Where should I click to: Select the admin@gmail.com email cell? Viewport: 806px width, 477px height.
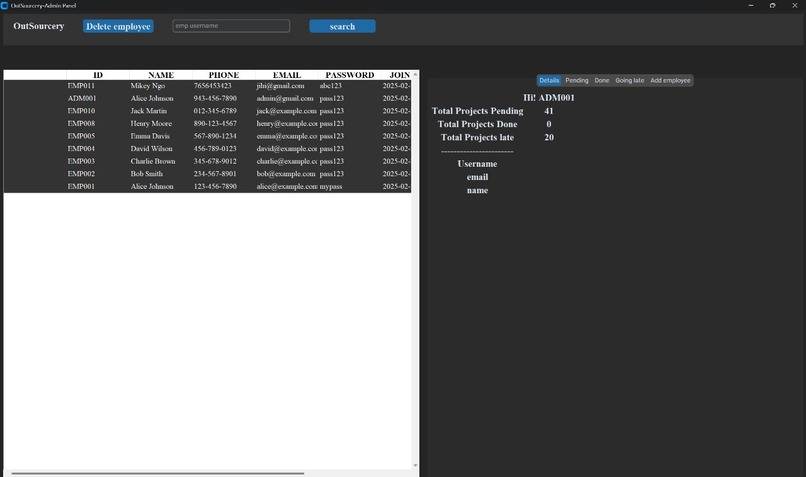tap(285, 98)
